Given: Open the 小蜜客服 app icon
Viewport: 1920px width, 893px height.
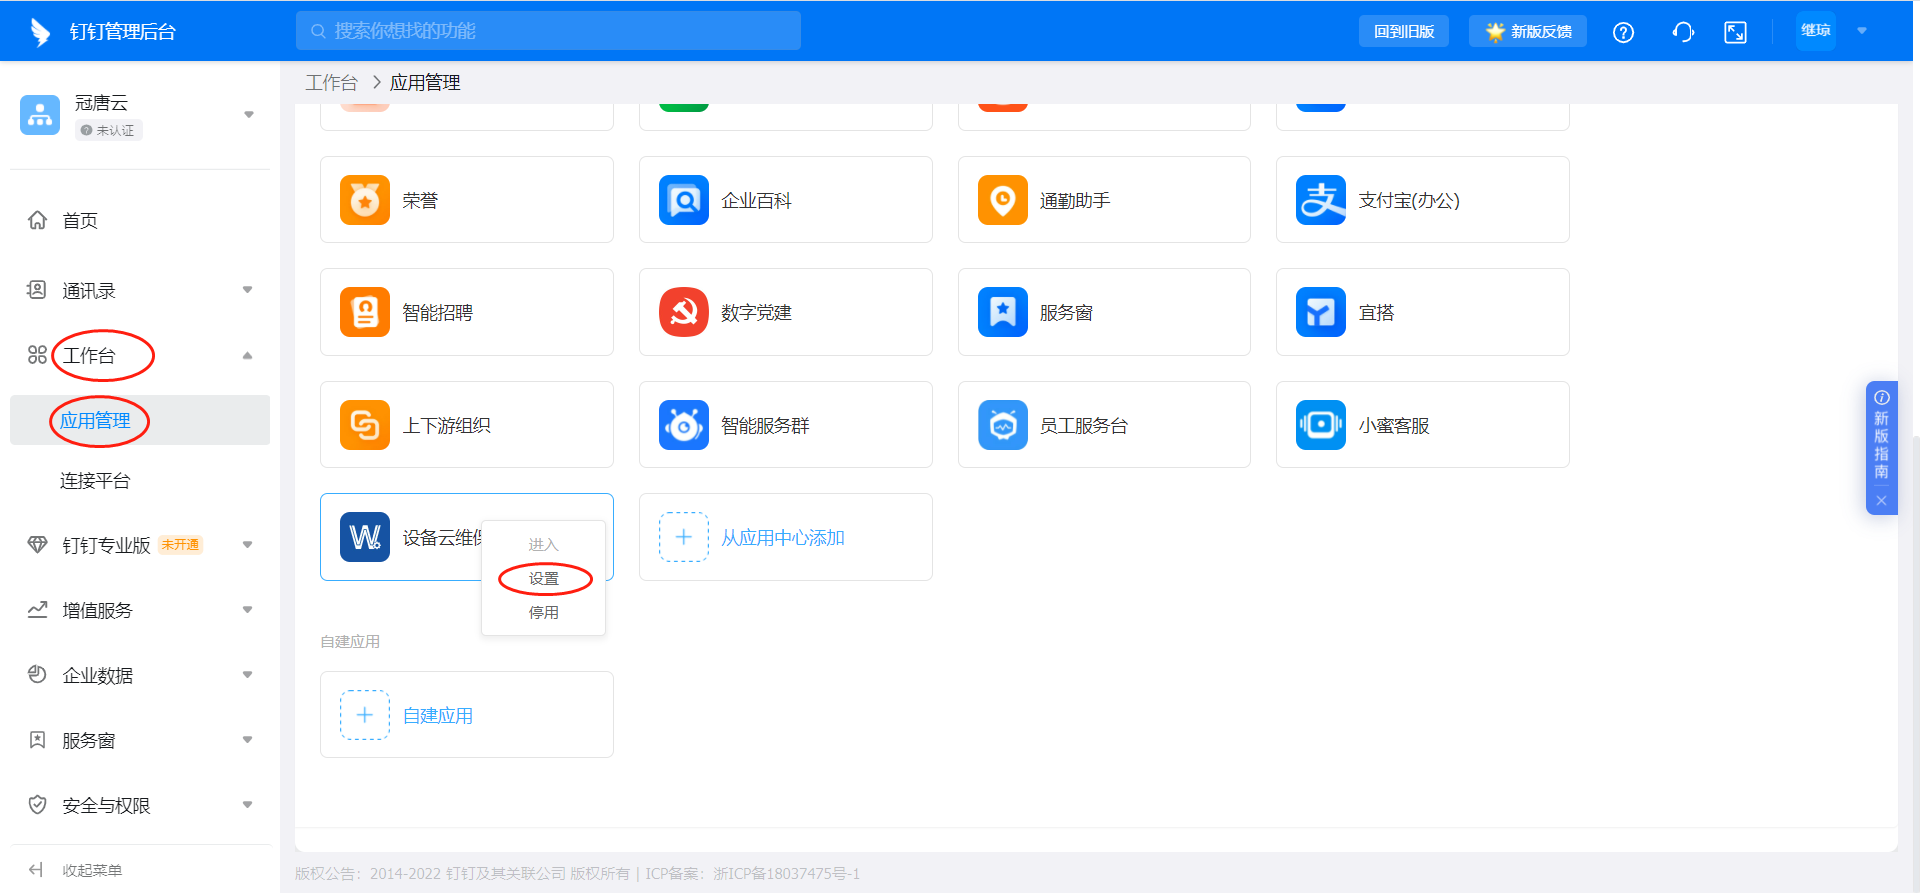Looking at the screenshot, I should [1321, 425].
